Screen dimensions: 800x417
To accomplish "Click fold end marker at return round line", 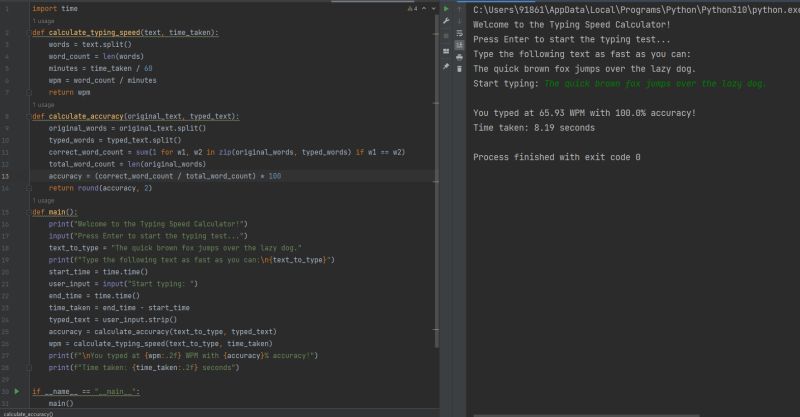I will tap(29, 188).
